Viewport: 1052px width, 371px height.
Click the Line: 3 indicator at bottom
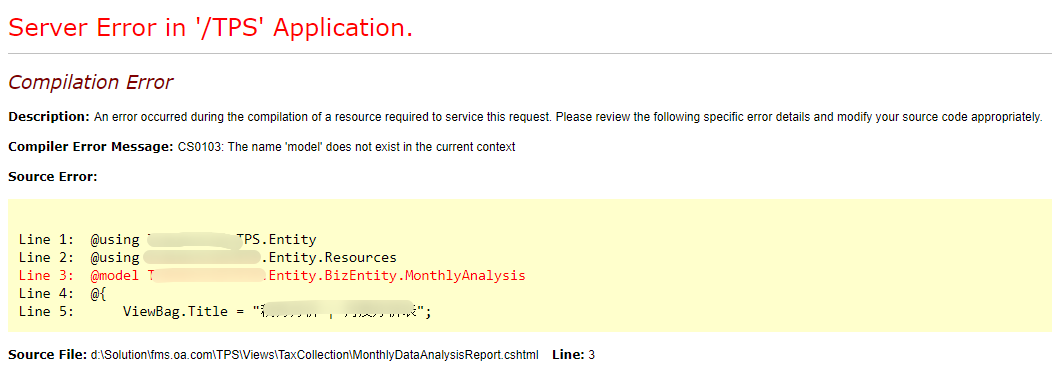574,354
